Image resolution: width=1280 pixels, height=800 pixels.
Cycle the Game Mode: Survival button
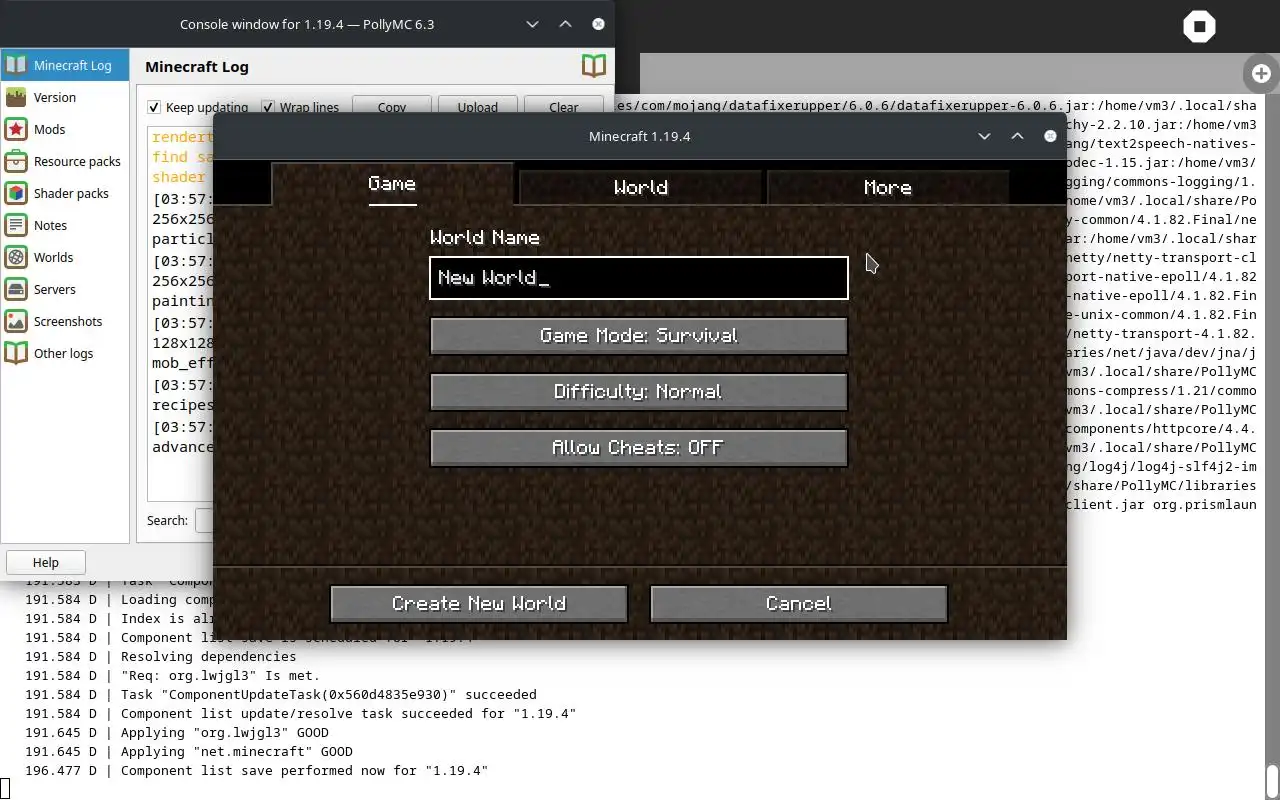639,336
